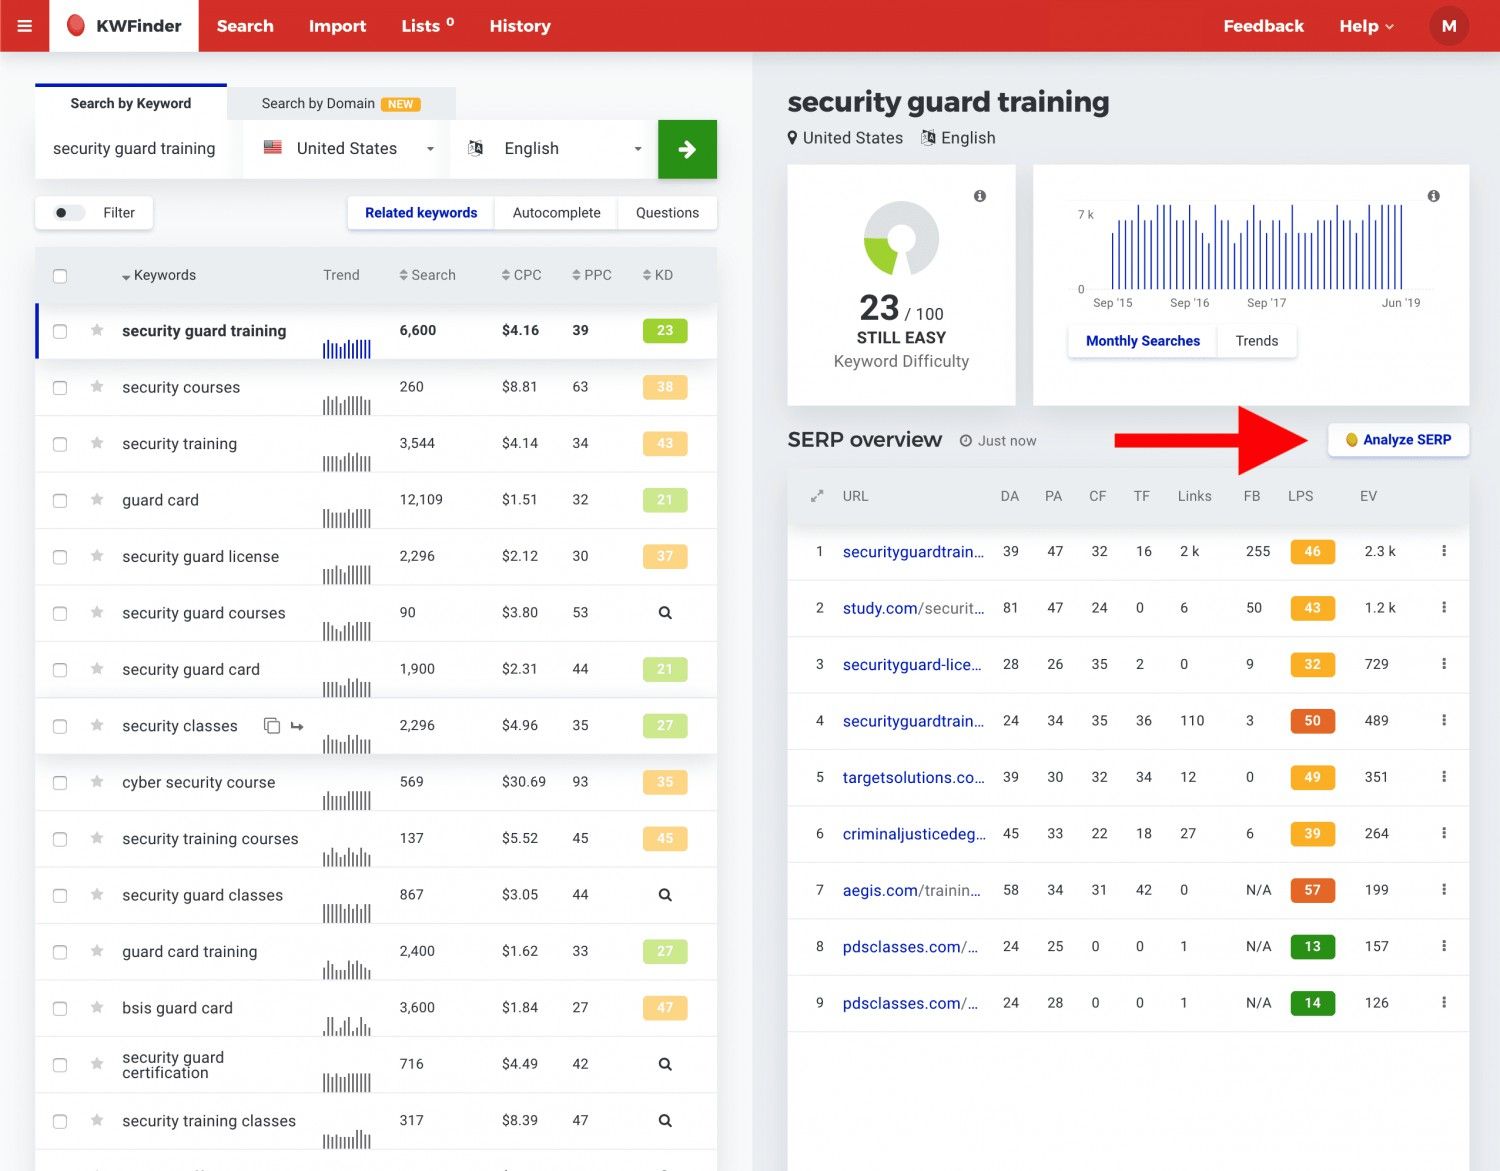Open the search volume chart info icon

(1433, 196)
